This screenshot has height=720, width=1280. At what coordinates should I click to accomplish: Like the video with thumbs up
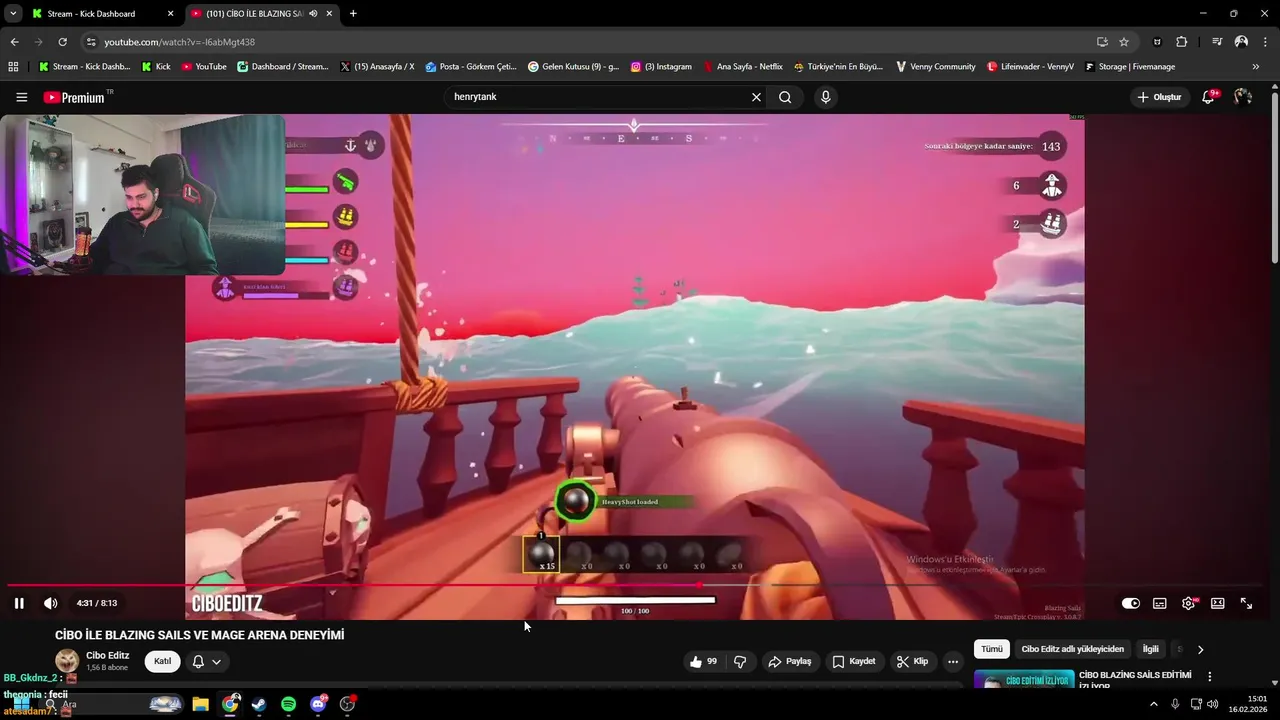point(704,661)
